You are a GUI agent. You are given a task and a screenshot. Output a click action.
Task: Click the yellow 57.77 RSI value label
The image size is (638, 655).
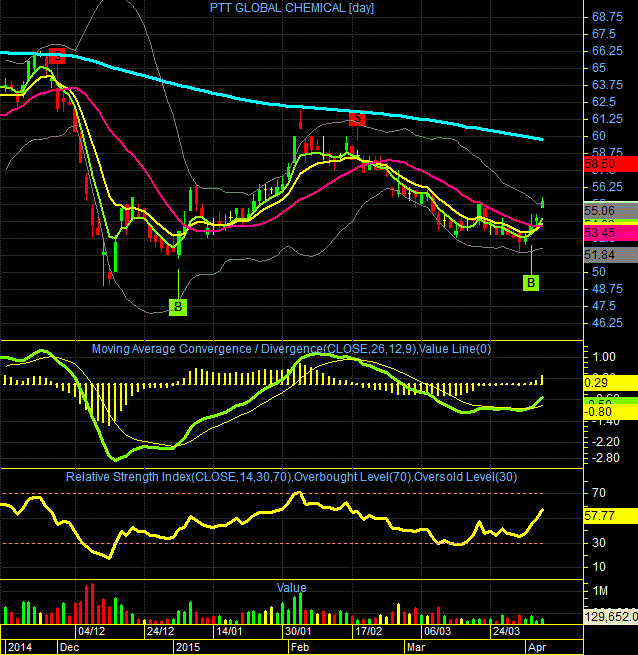pyautogui.click(x=611, y=516)
